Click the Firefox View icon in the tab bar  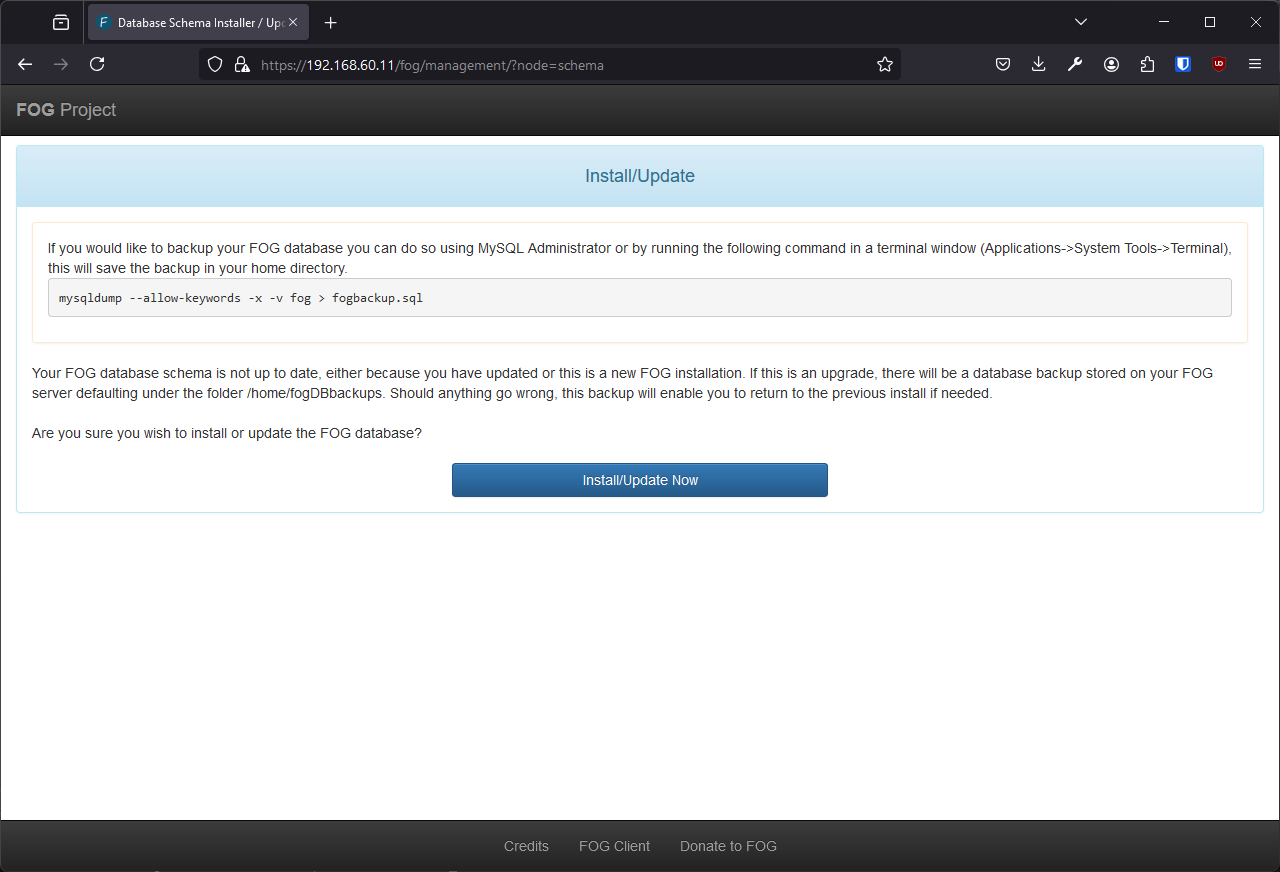click(x=61, y=22)
